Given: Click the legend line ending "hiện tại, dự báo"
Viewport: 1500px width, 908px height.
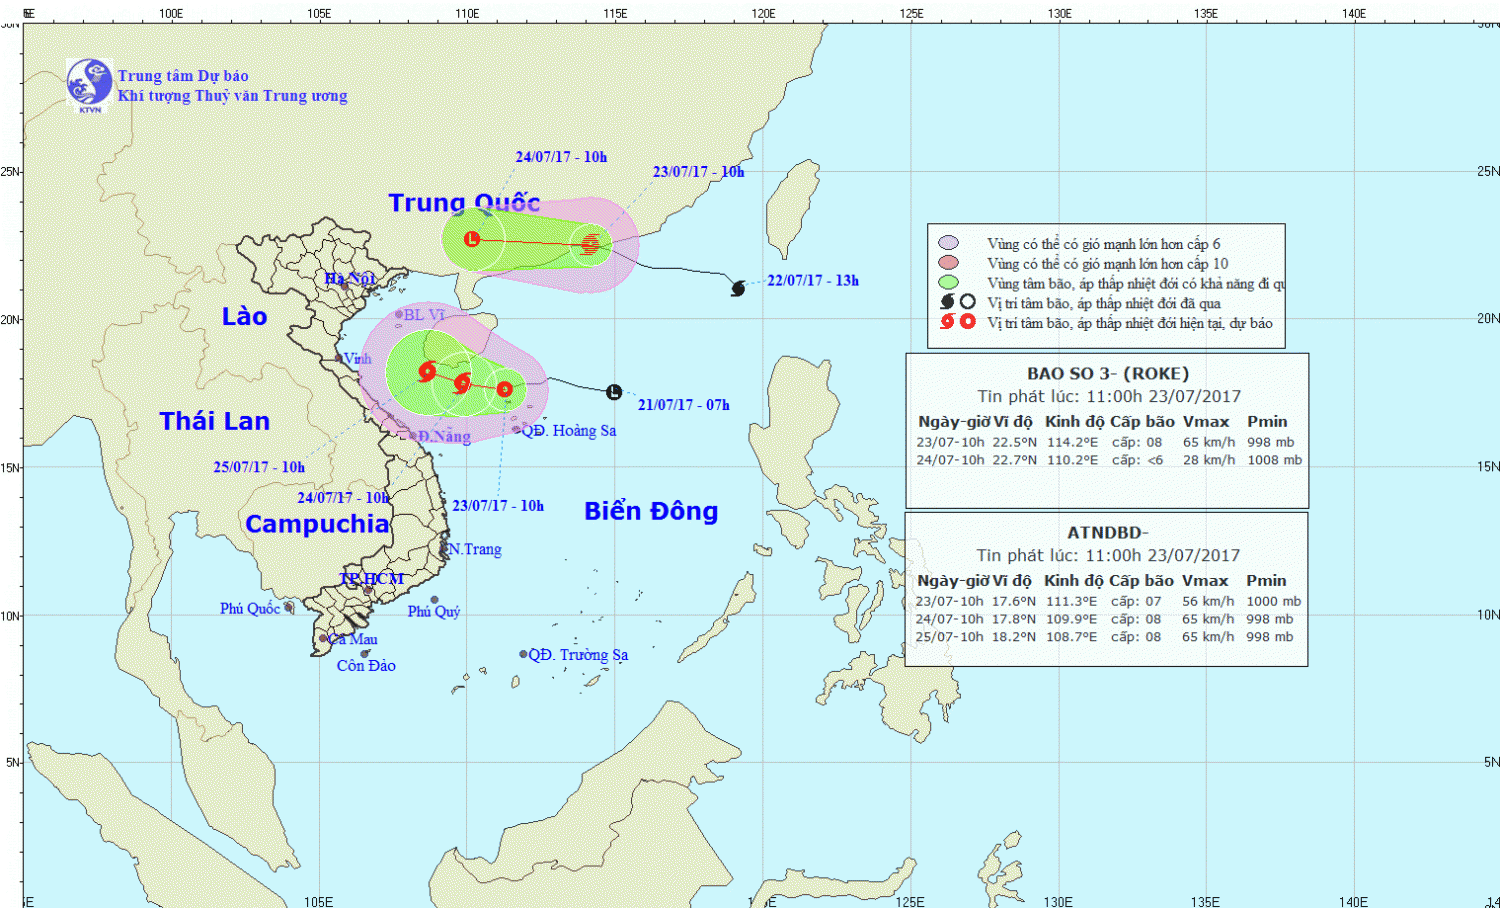Looking at the screenshot, I should (1130, 323).
